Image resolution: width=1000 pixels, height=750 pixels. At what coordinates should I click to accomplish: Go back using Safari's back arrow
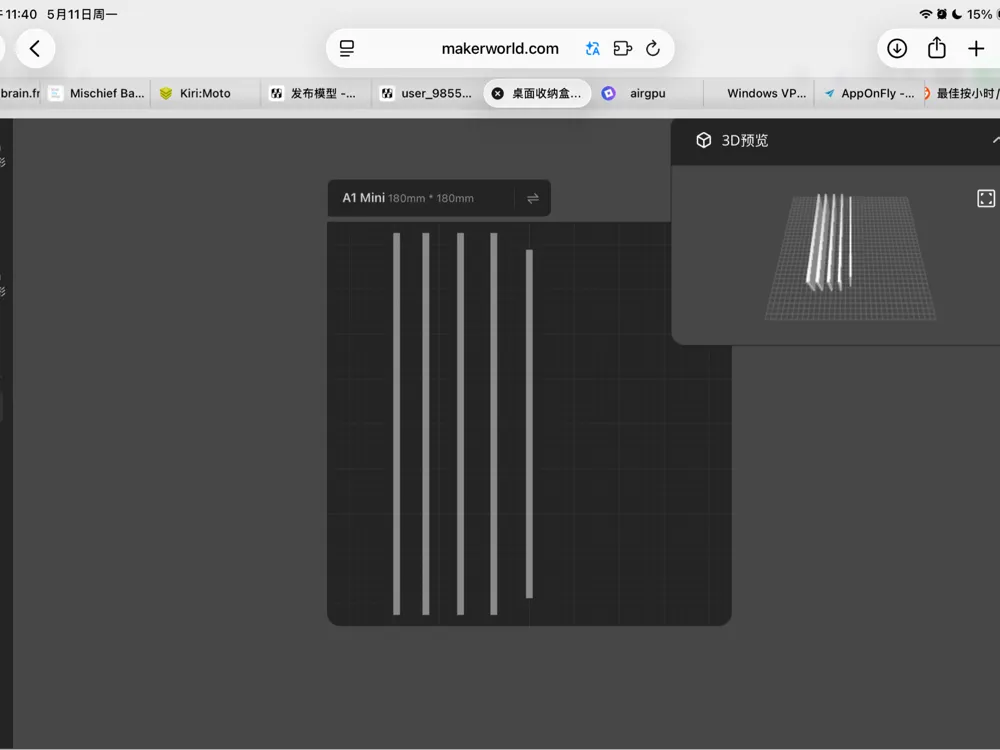[x=35, y=48]
